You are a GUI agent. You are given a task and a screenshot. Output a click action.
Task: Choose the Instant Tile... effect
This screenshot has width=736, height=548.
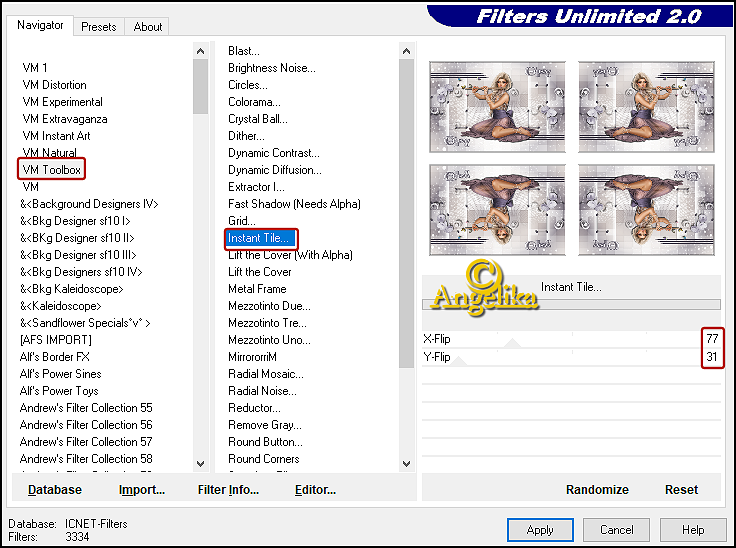point(260,238)
